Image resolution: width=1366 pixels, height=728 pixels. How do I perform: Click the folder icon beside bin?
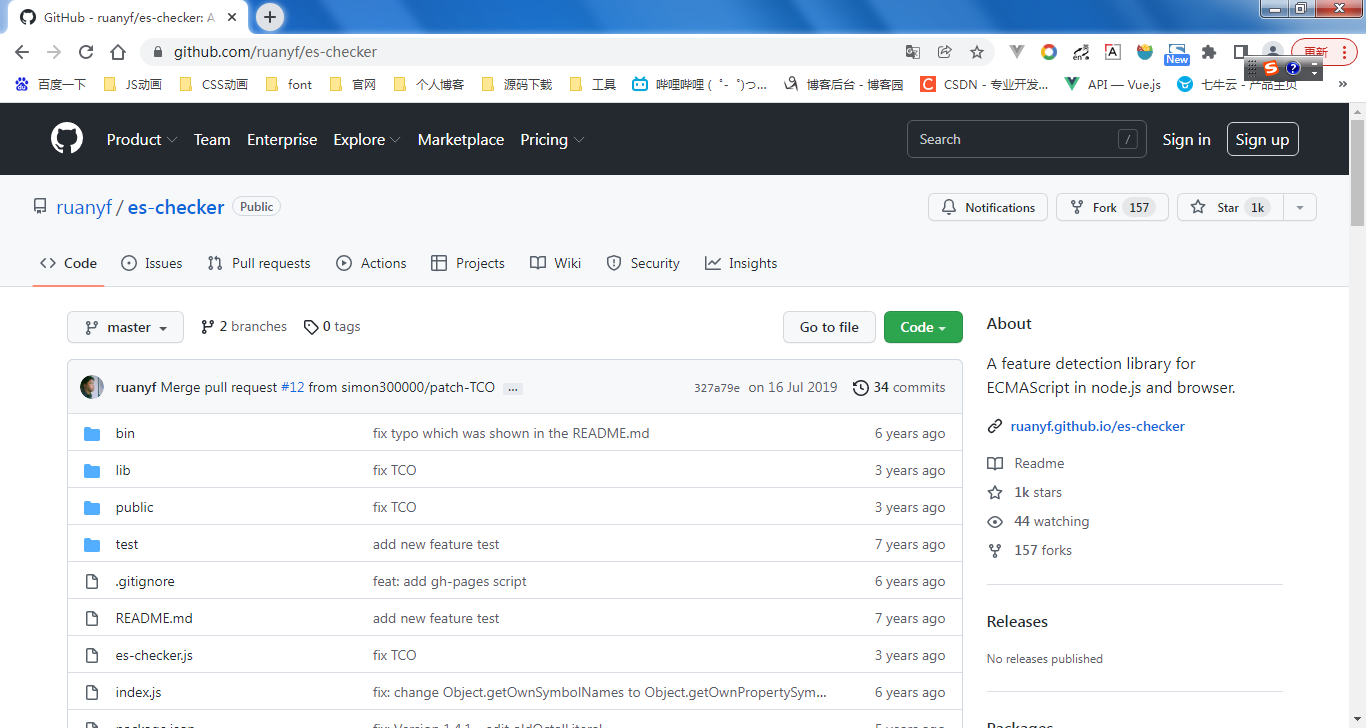coord(93,433)
